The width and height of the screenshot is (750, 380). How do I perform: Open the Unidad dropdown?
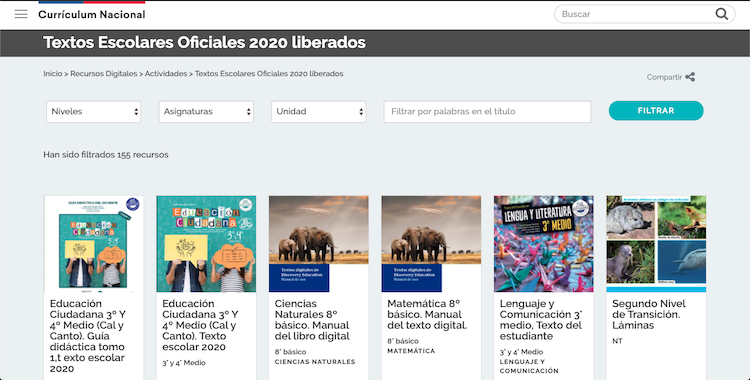(x=319, y=112)
